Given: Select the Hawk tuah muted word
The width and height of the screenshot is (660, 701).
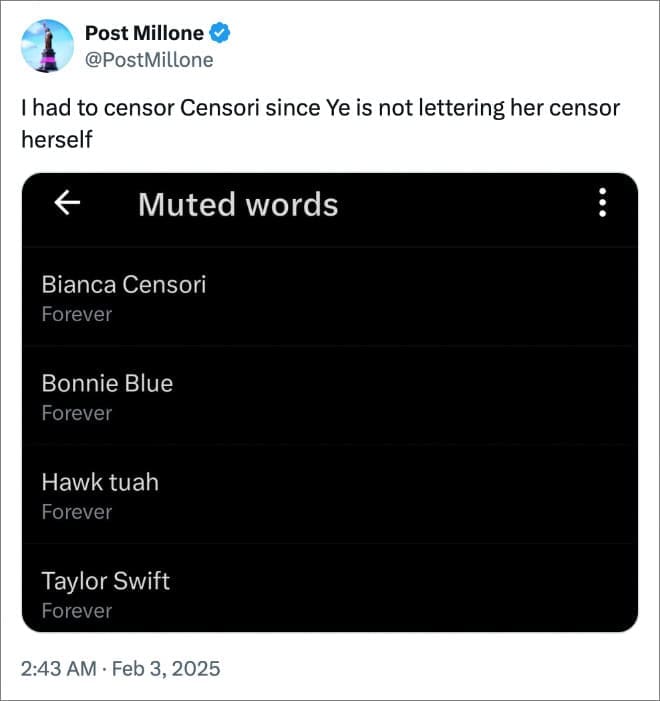Looking at the screenshot, I should point(100,483).
